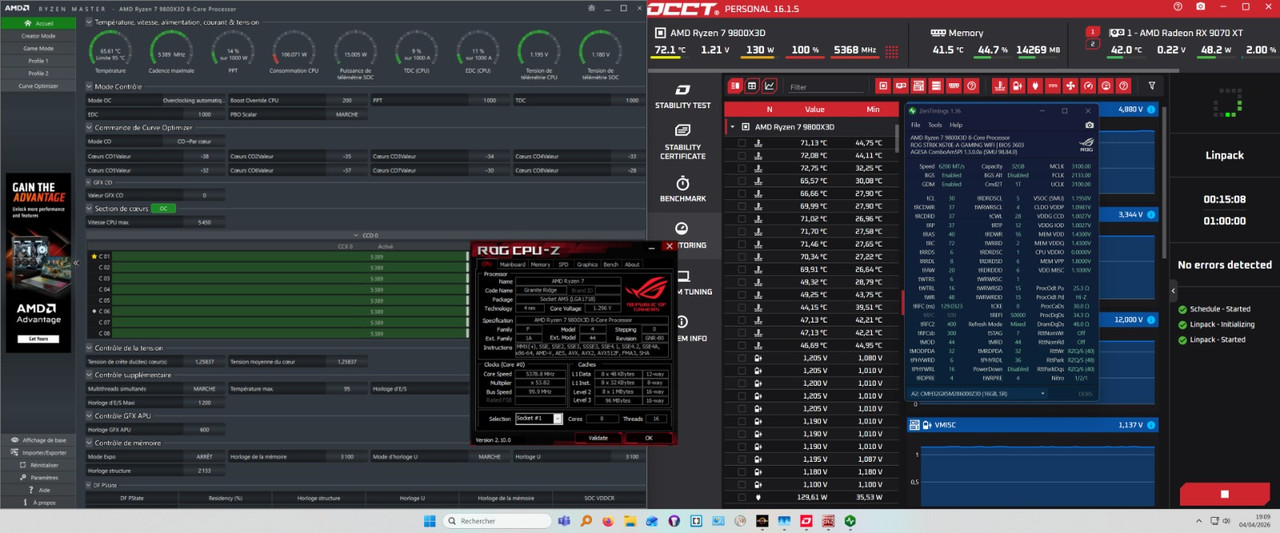Collapse Ryzen Master sidebar with double-chevron icon
1280x533 pixels.
76,263
